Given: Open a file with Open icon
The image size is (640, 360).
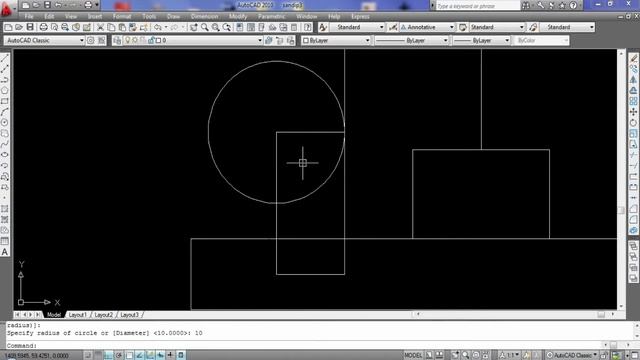Looking at the screenshot, I should 19,27.
